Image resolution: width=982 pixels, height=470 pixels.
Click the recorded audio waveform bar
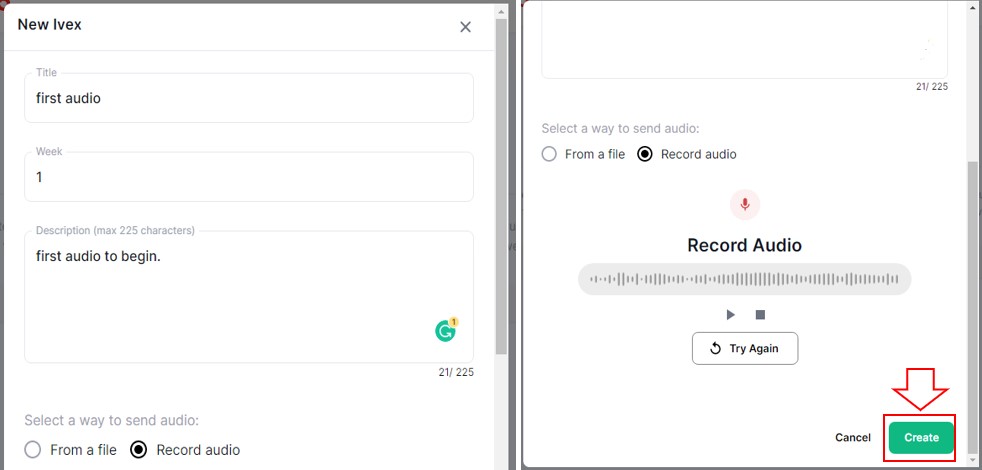744,279
